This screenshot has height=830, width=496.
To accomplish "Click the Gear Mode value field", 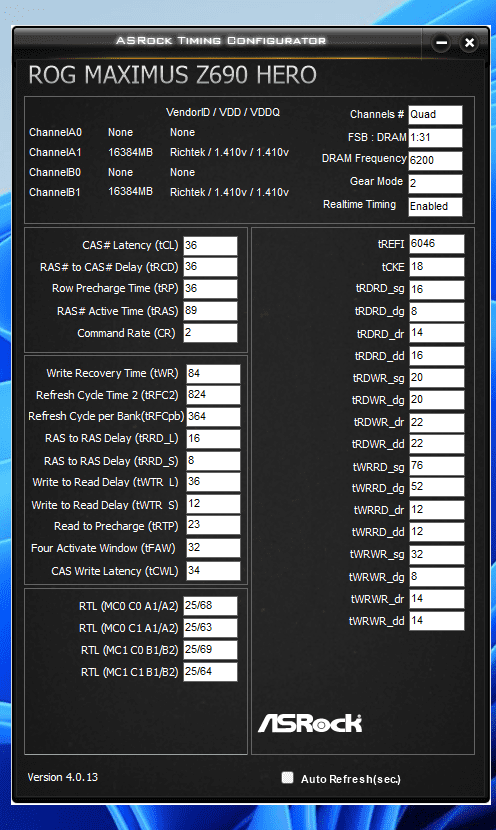I will [x=435, y=184].
